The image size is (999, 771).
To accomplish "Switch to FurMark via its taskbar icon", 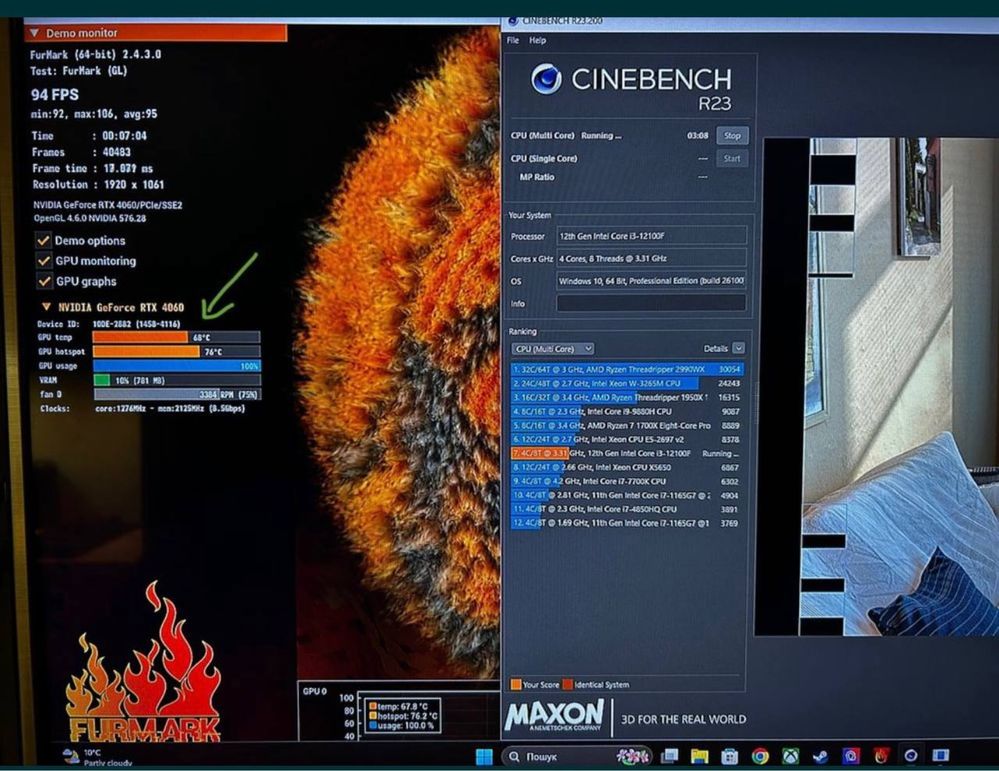I will (x=882, y=756).
